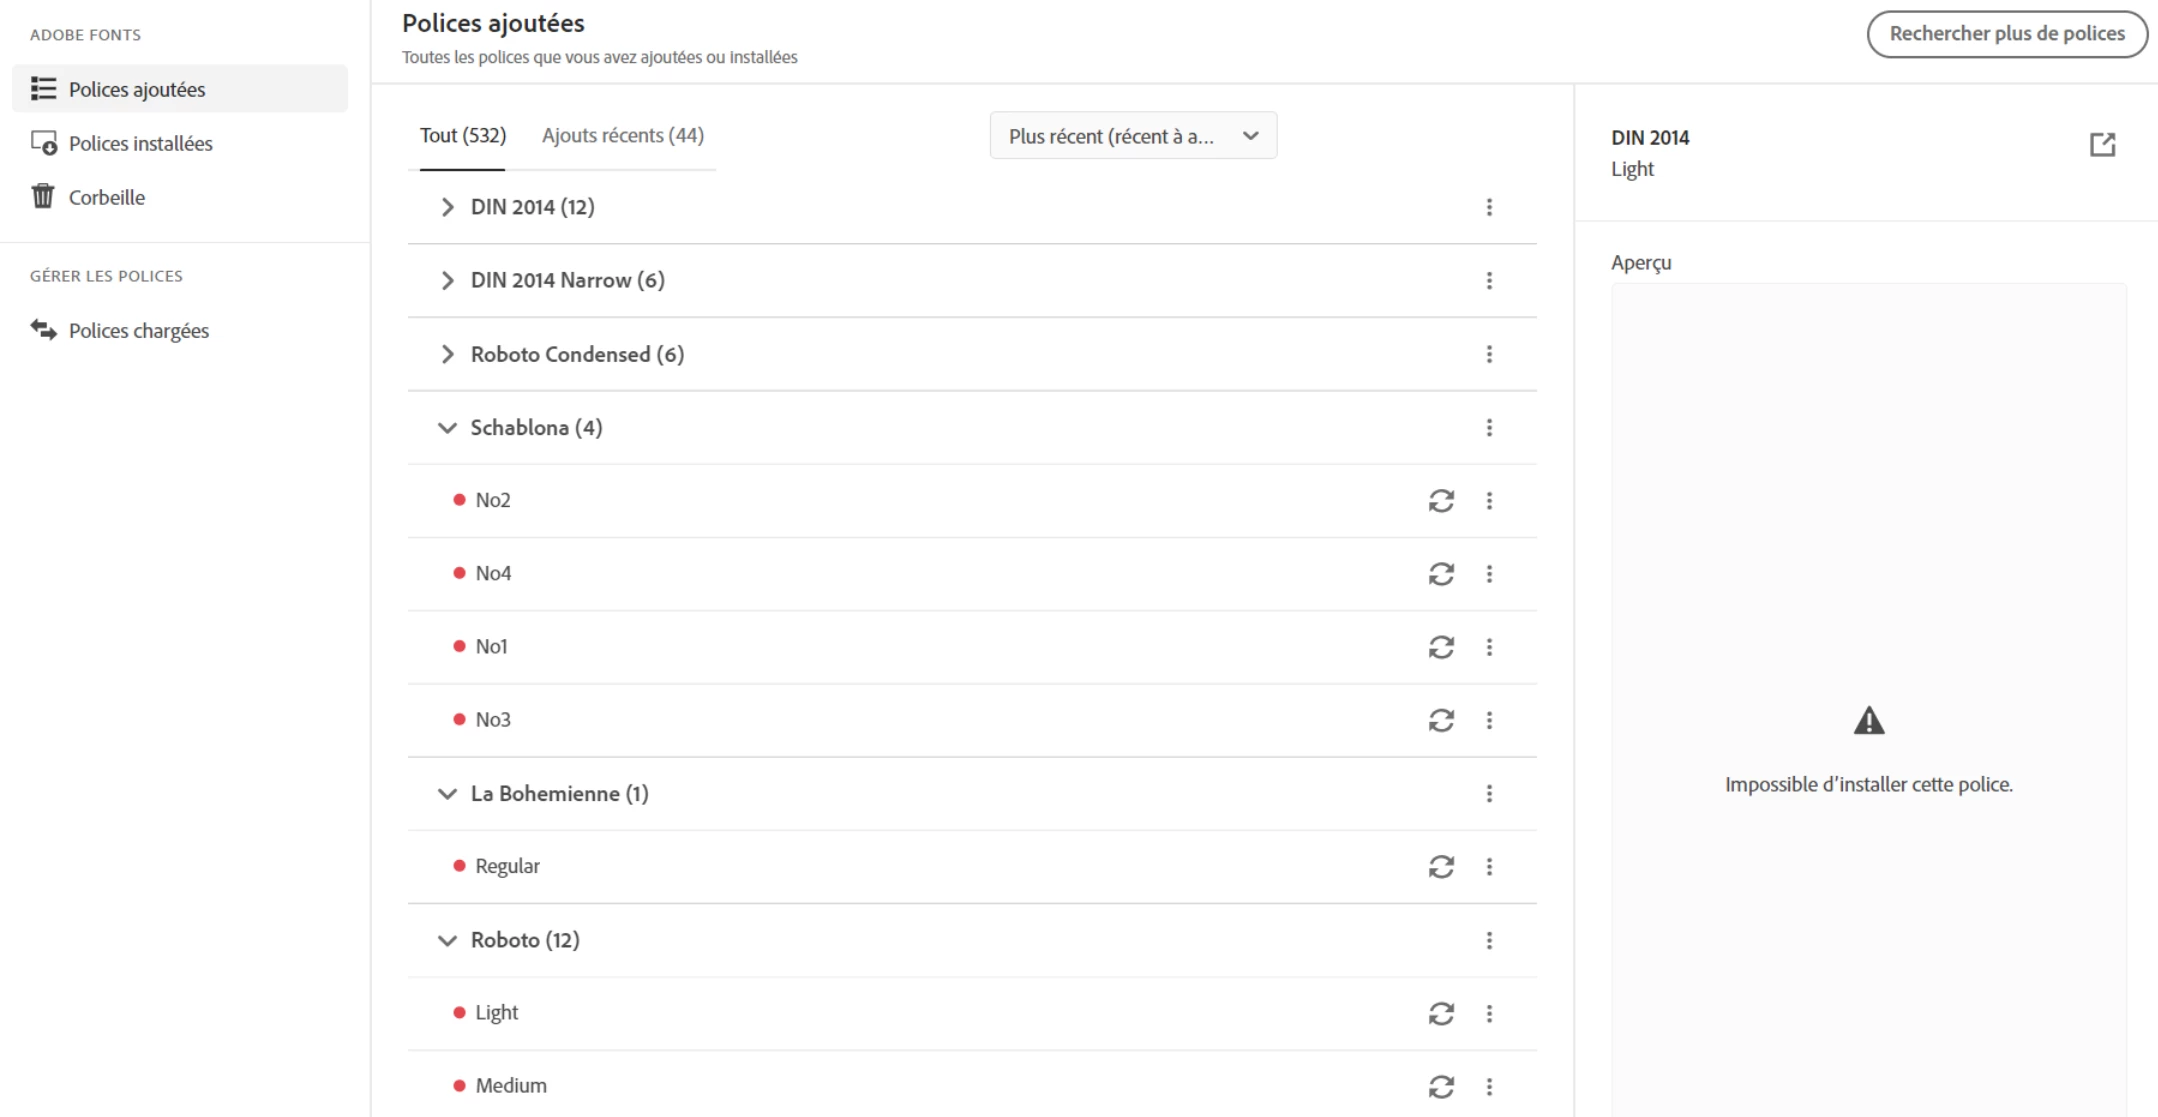Expand the DIN 2014 Narrow (6) family
Image resolution: width=2158 pixels, height=1117 pixels.
pyautogui.click(x=447, y=280)
